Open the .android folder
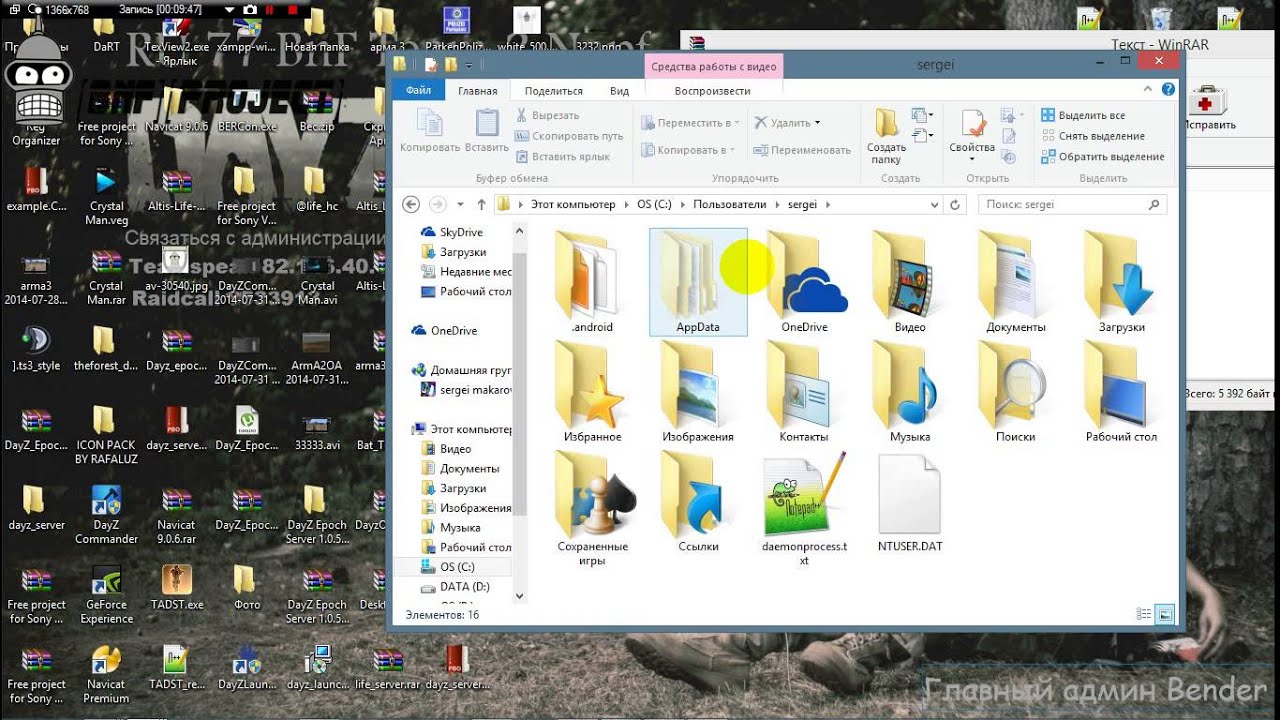 coord(592,282)
